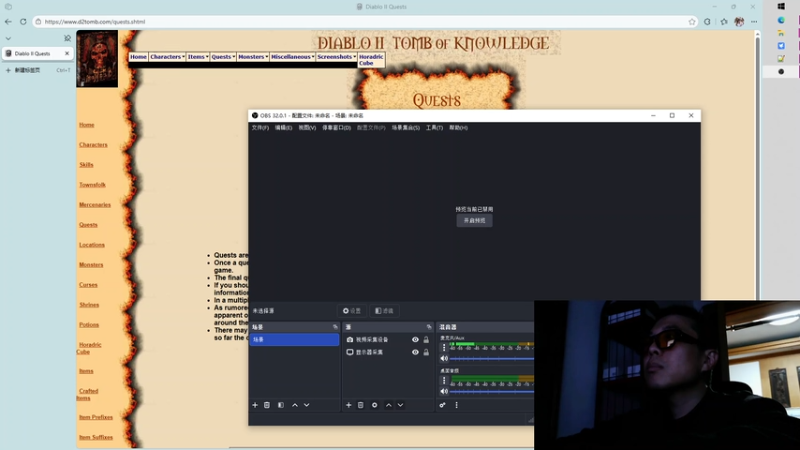Open the browser extensions icon next to address bar
The image size is (800, 450).
(x=707, y=21)
